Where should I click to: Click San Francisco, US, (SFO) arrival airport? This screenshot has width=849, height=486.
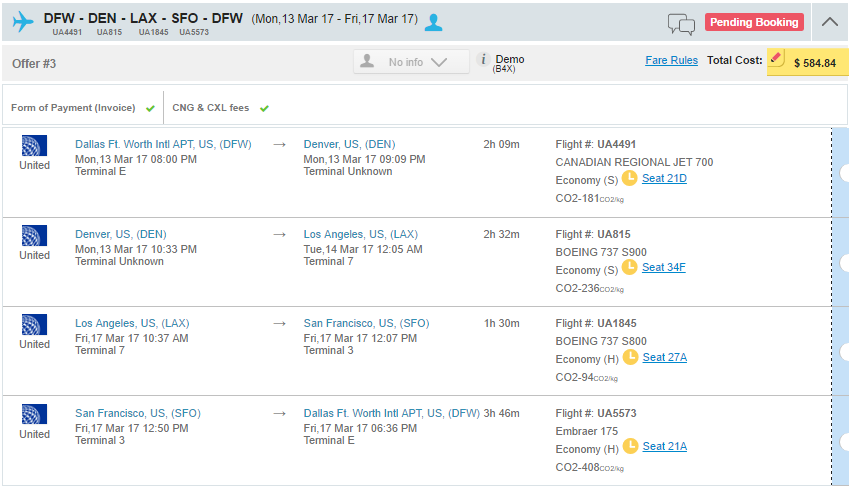click(x=367, y=324)
